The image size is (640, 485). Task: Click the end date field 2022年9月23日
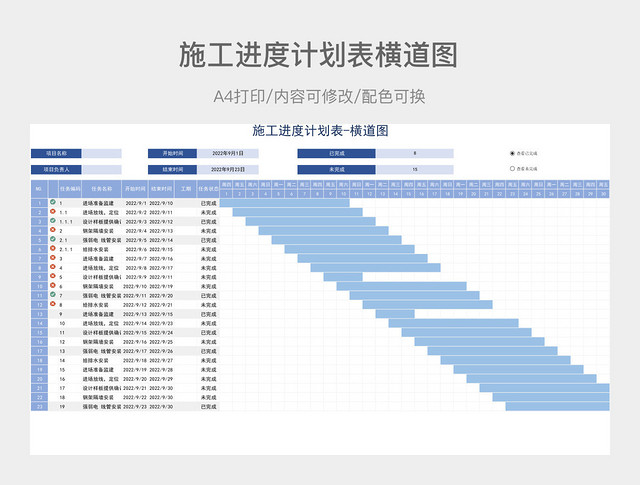pyautogui.click(x=228, y=169)
